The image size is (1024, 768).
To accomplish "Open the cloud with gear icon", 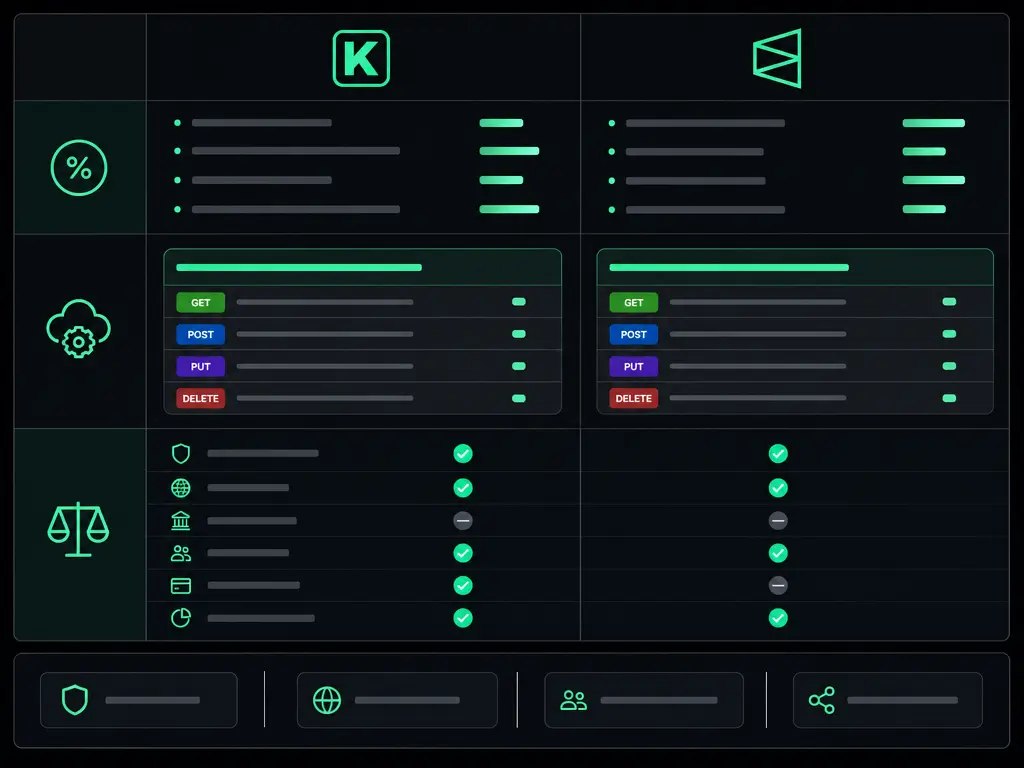I will (x=78, y=328).
